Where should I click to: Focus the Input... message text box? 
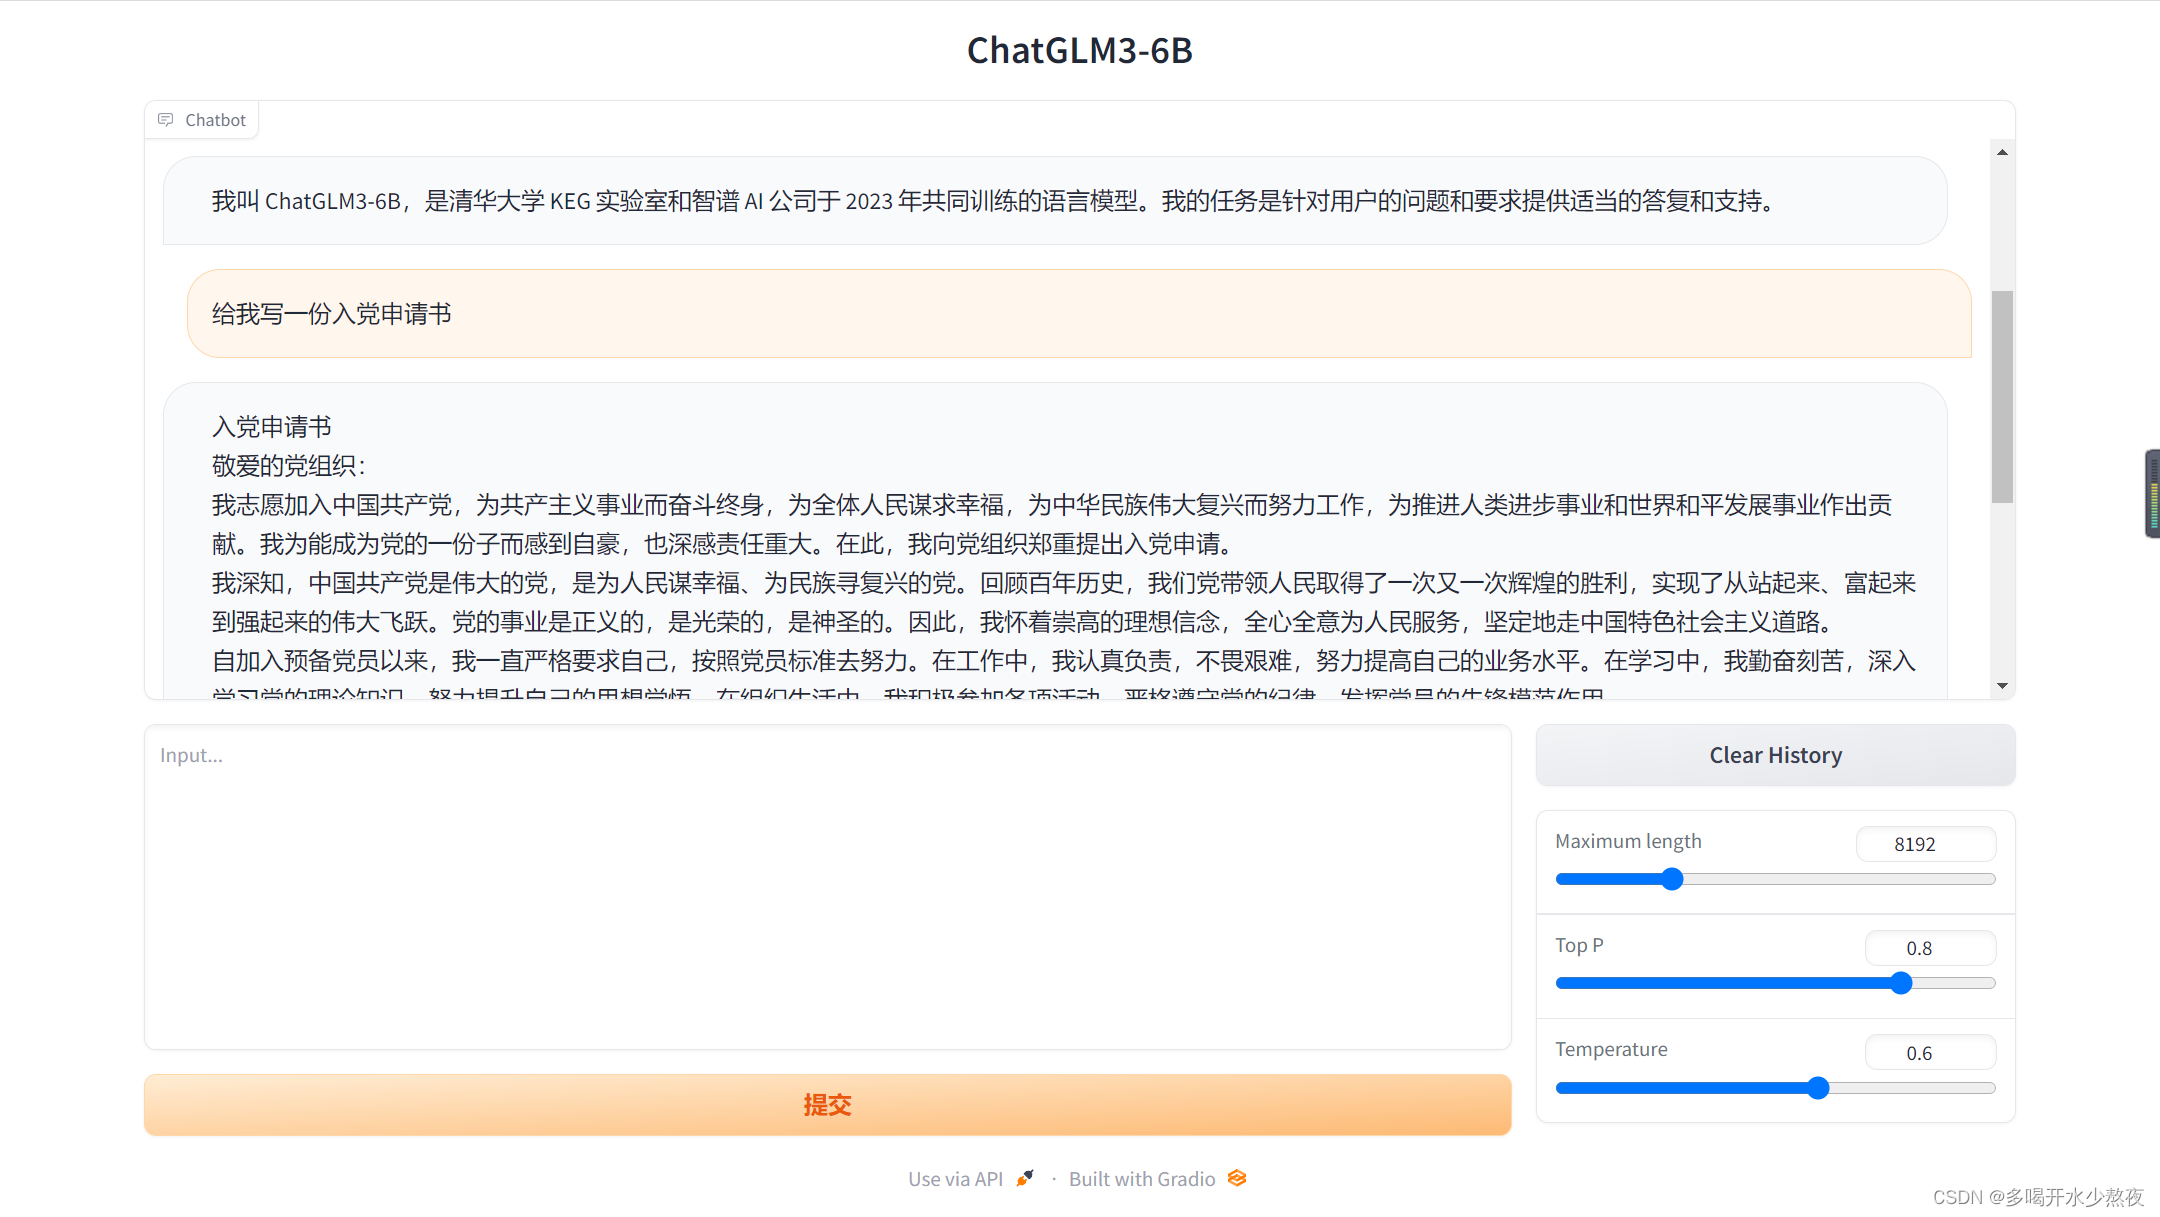[827, 887]
